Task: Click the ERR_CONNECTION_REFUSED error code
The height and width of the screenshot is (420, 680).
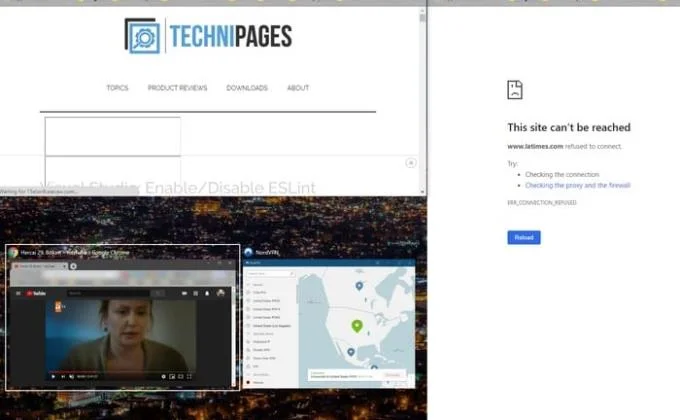Action: pos(542,203)
